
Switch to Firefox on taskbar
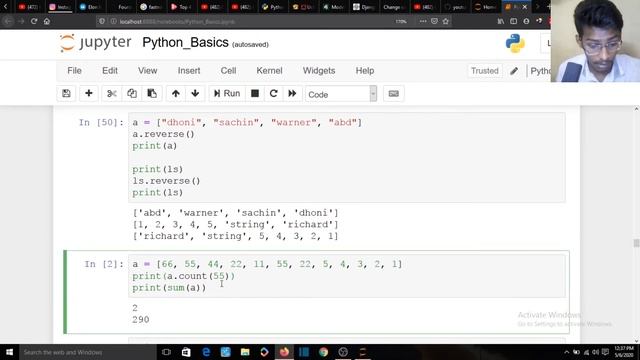click(x=284, y=352)
